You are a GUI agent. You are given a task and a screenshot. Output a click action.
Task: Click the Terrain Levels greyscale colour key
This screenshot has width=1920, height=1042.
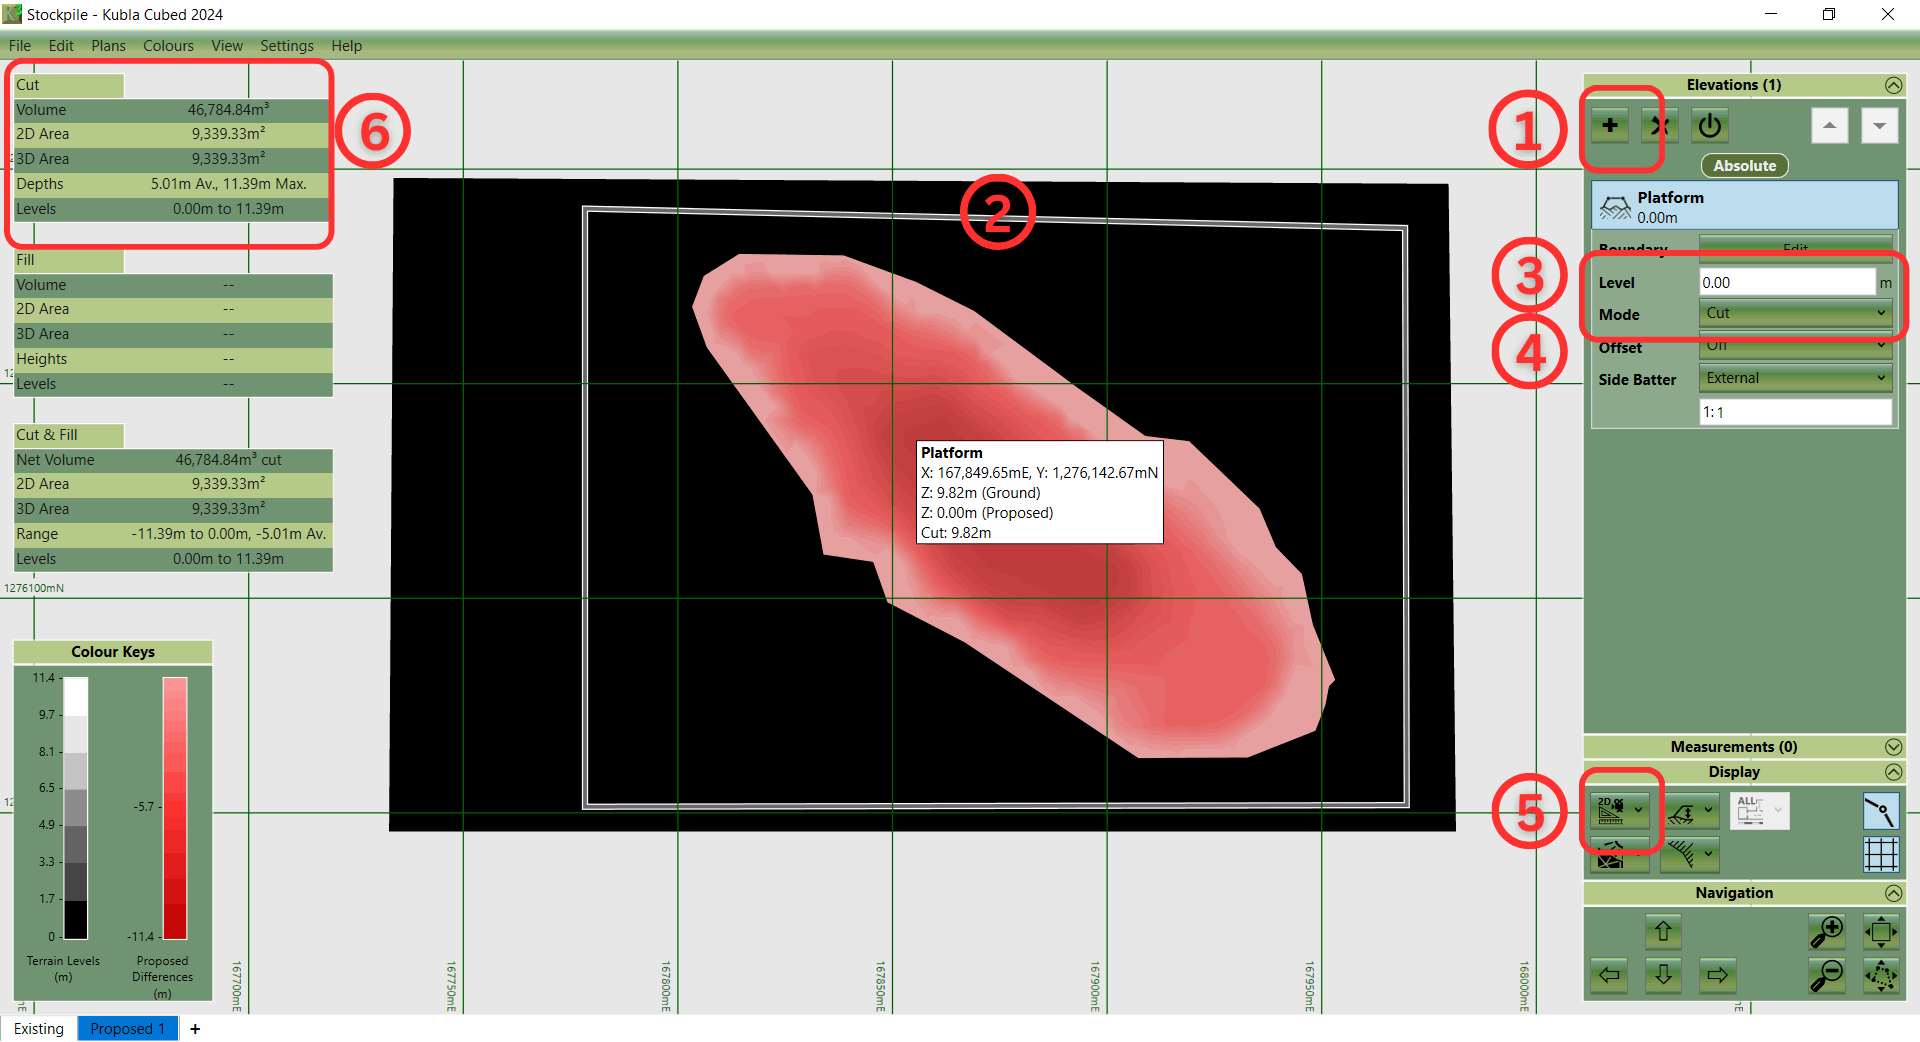point(76,808)
